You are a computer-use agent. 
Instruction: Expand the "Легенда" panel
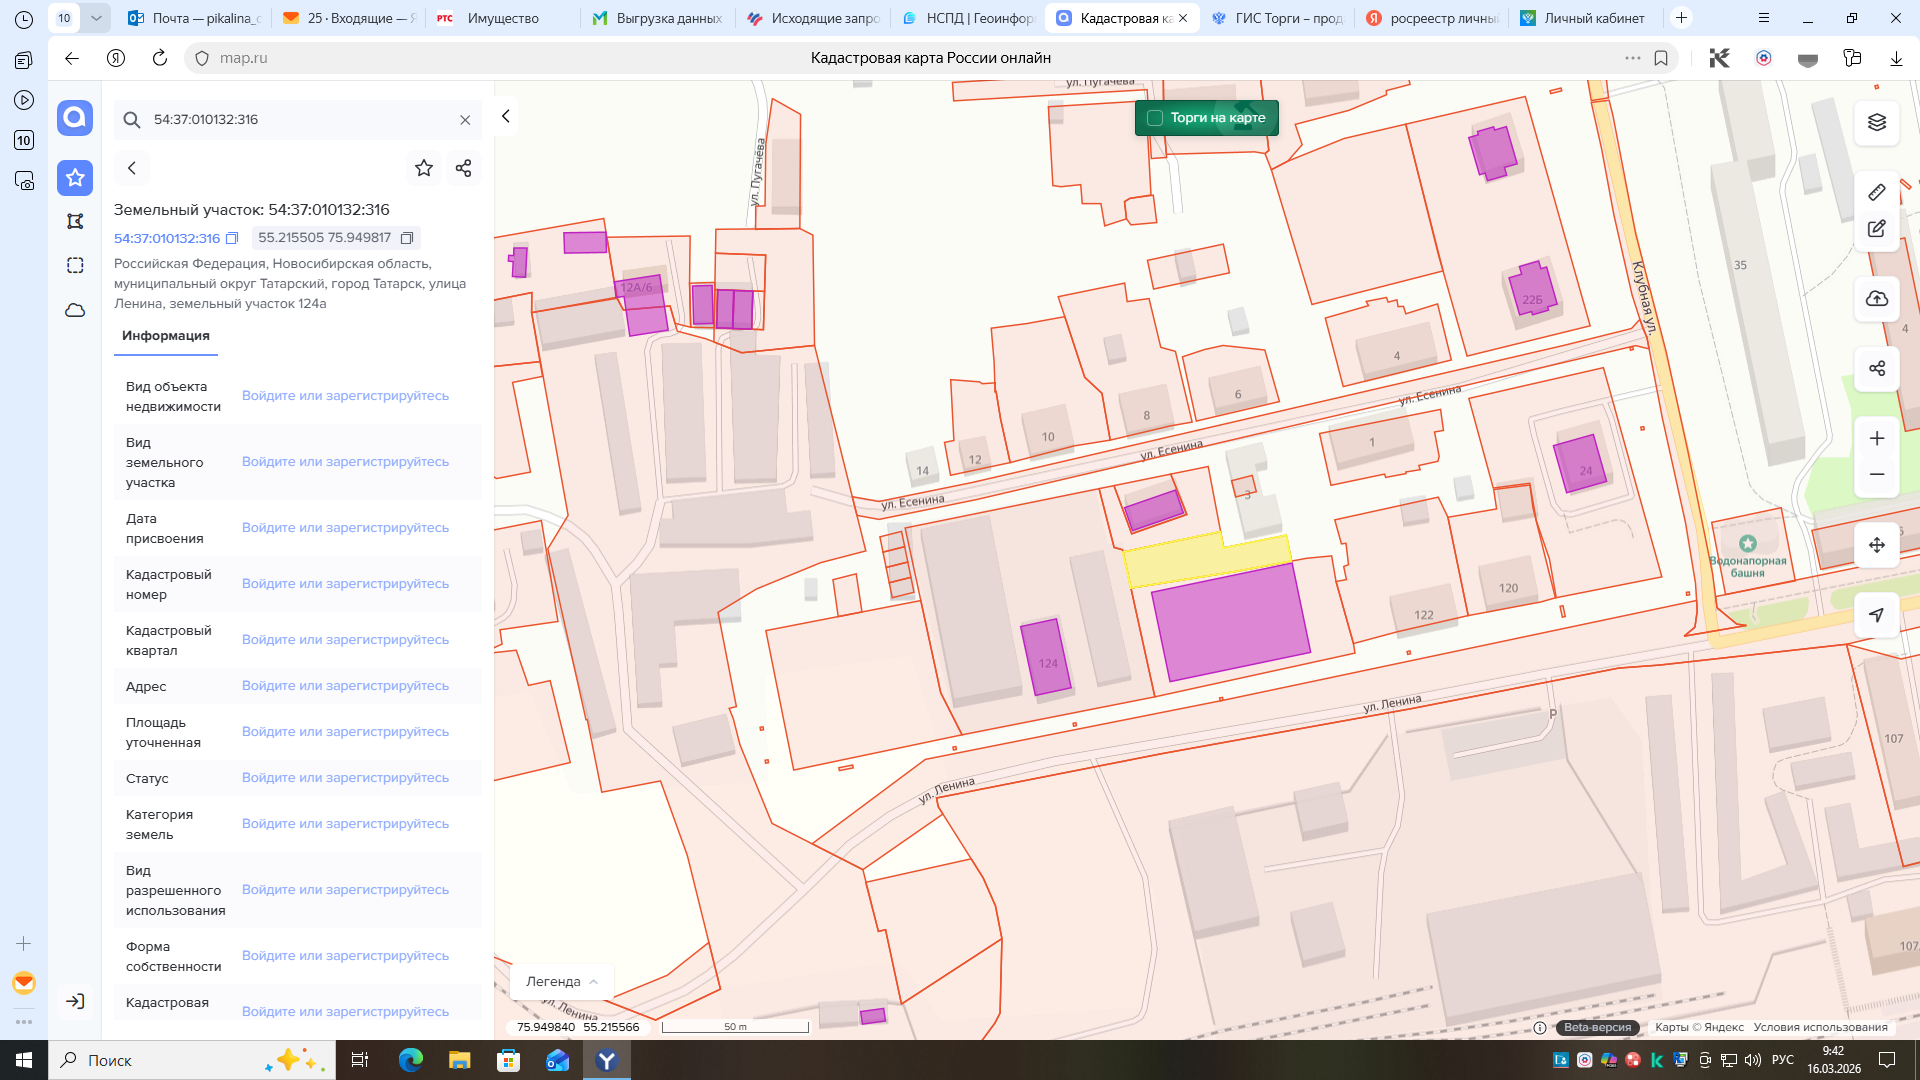click(562, 982)
